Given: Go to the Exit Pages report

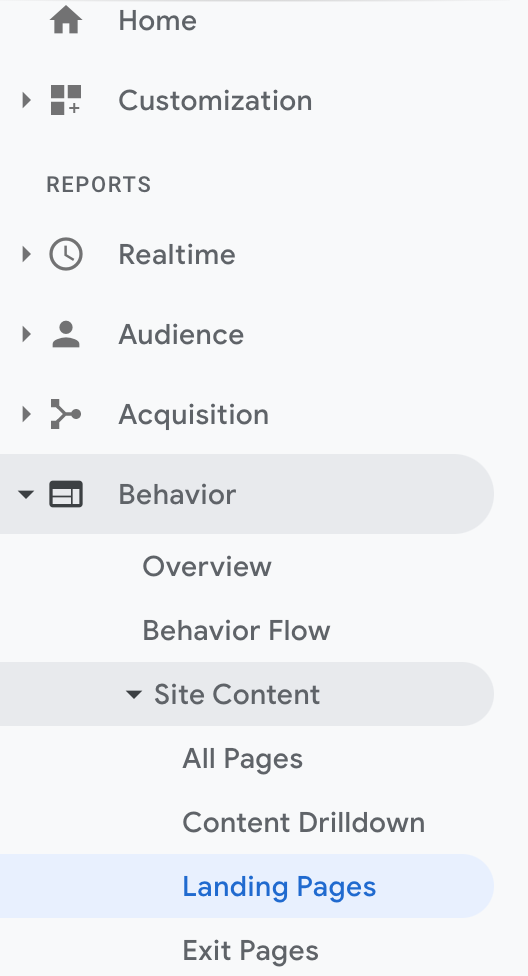Looking at the screenshot, I should click(x=250, y=951).
